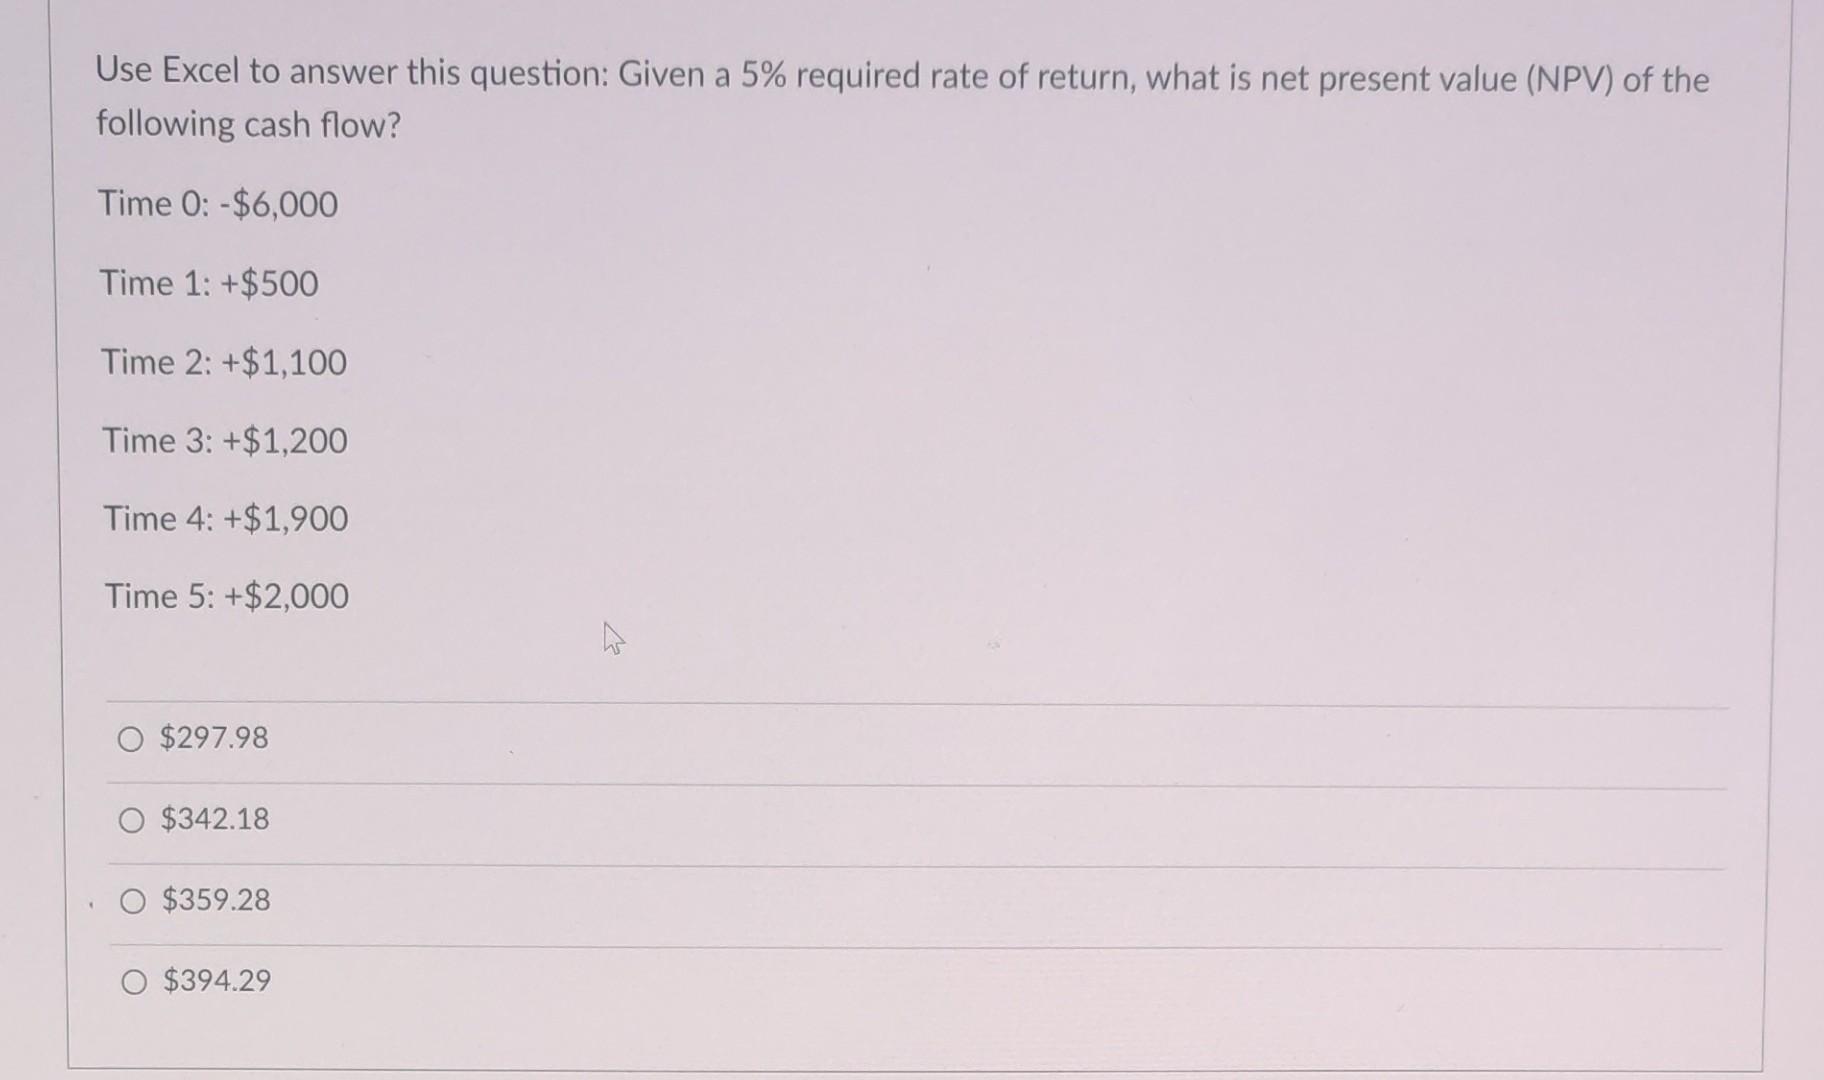Click the $342.18 answer text label
Viewport: 1824px width, 1080px height.
(213, 821)
